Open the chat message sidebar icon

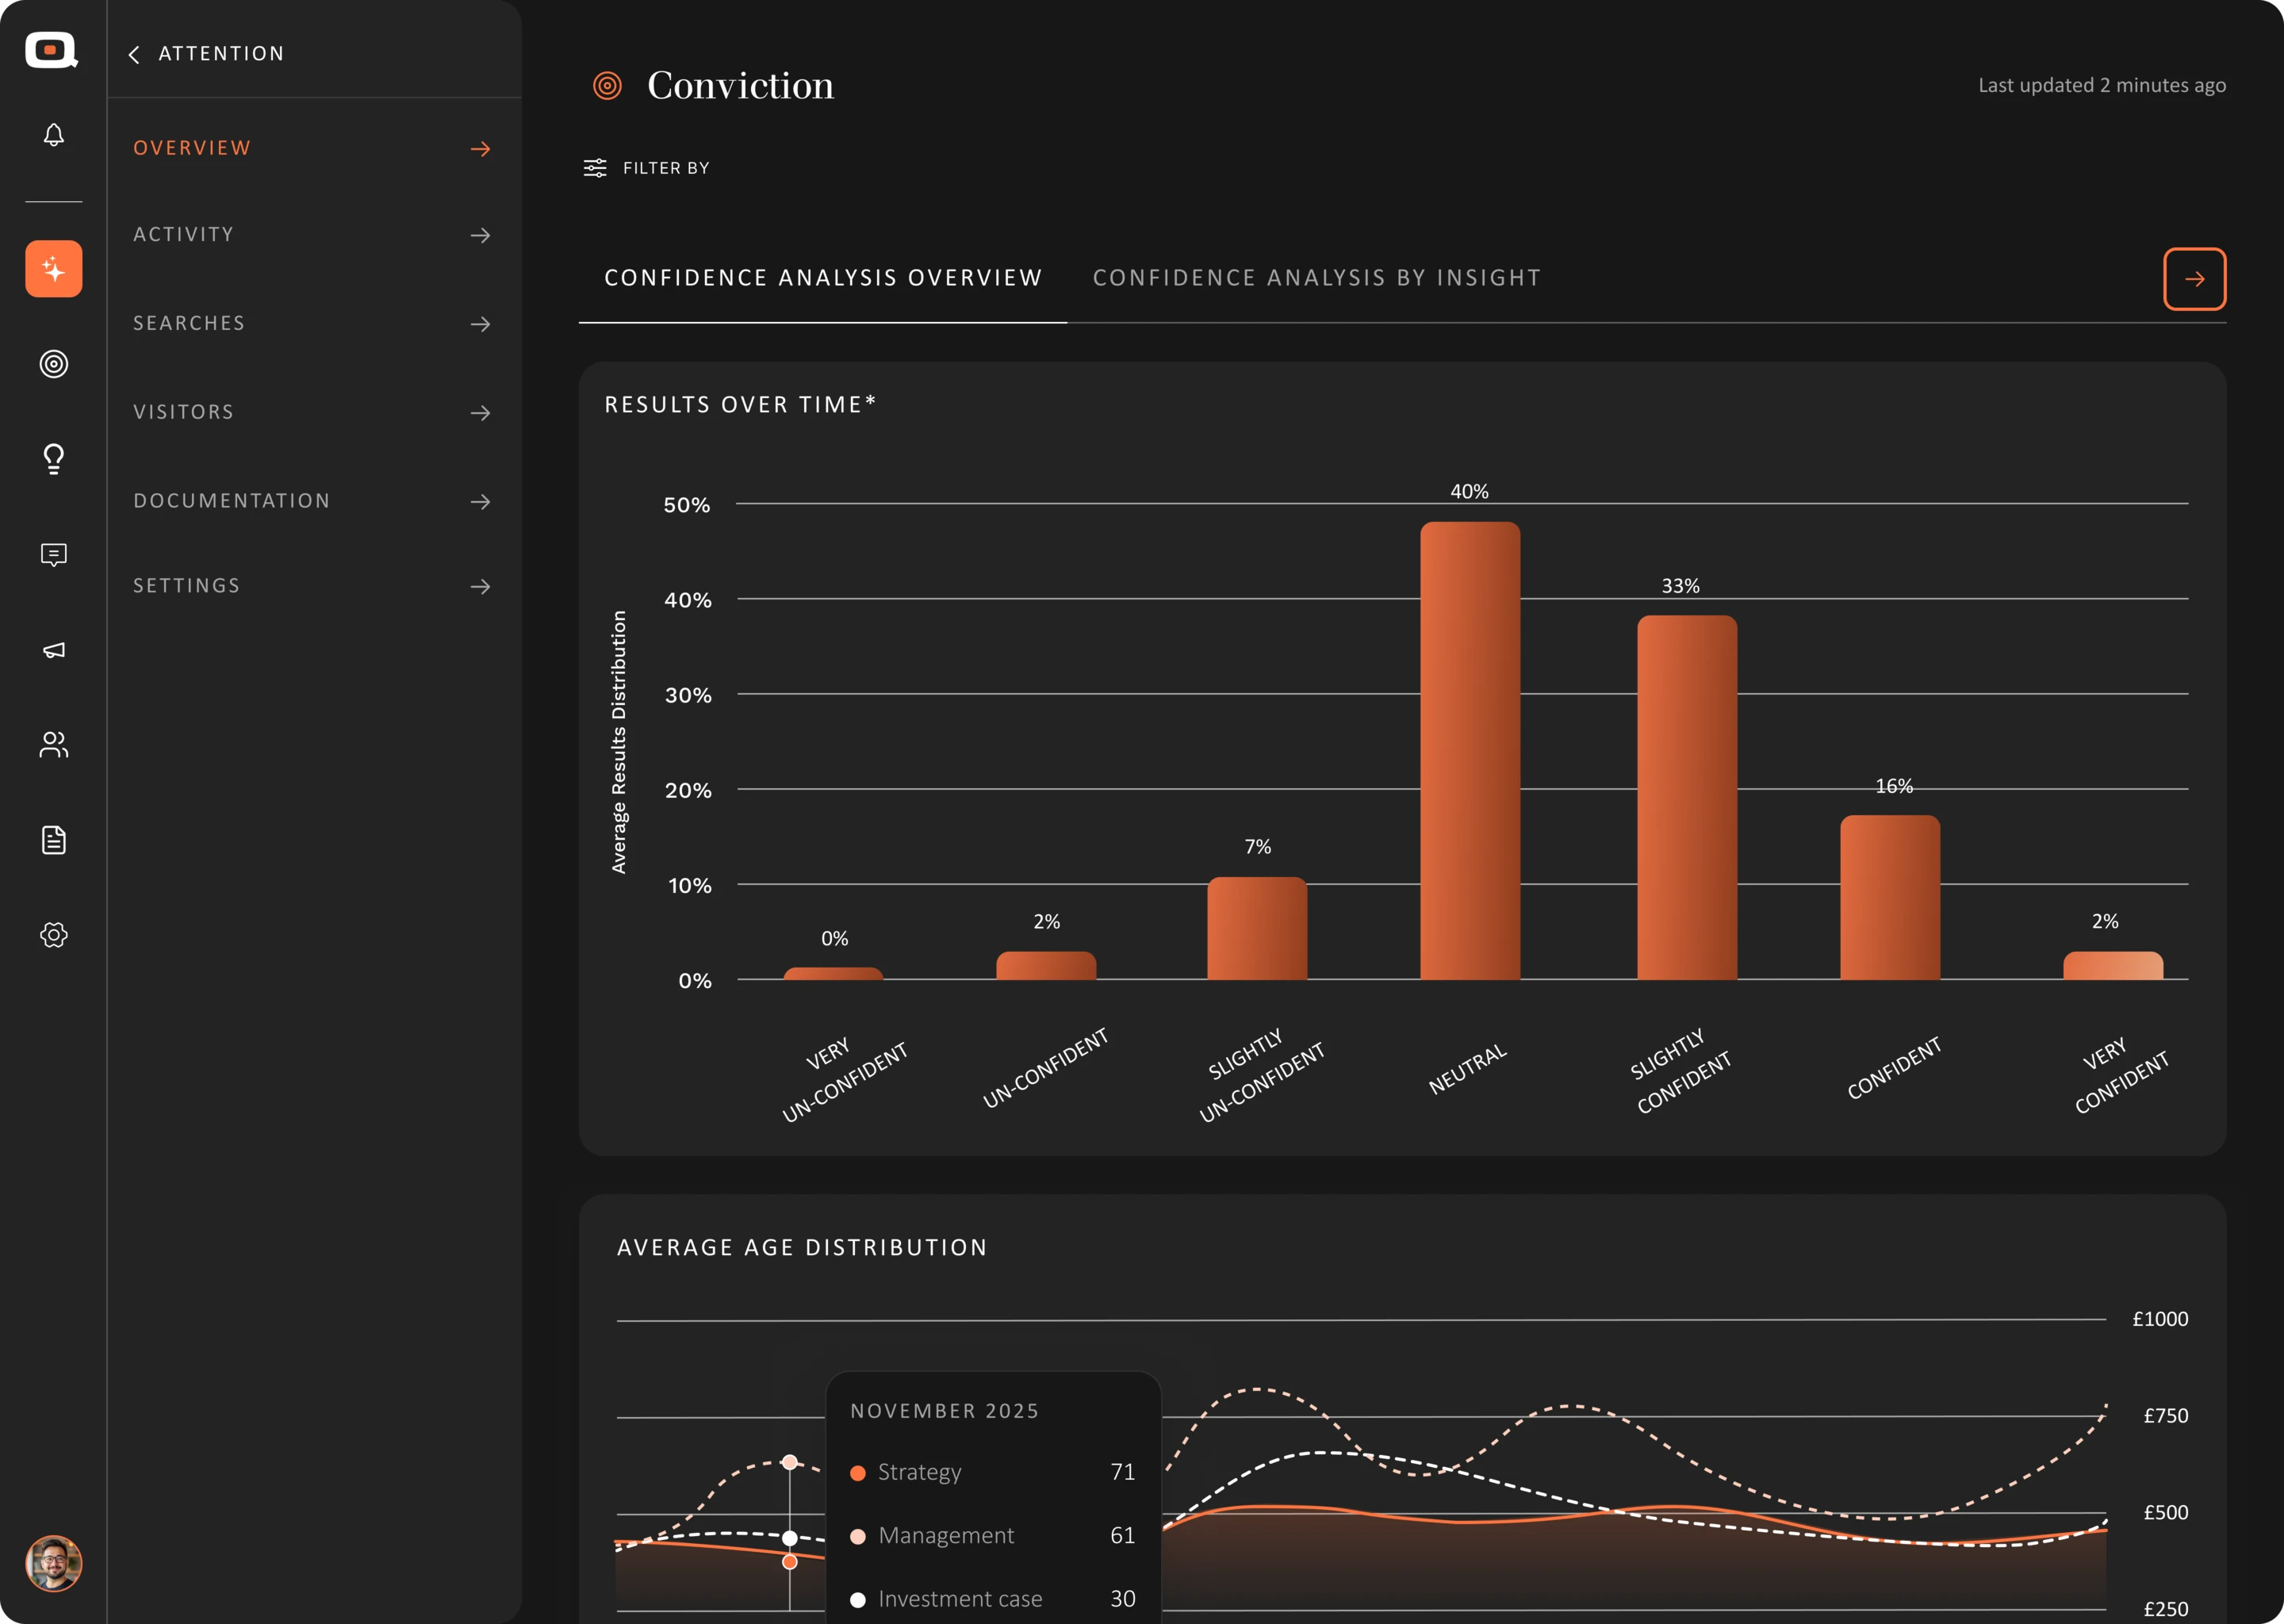pyautogui.click(x=54, y=555)
